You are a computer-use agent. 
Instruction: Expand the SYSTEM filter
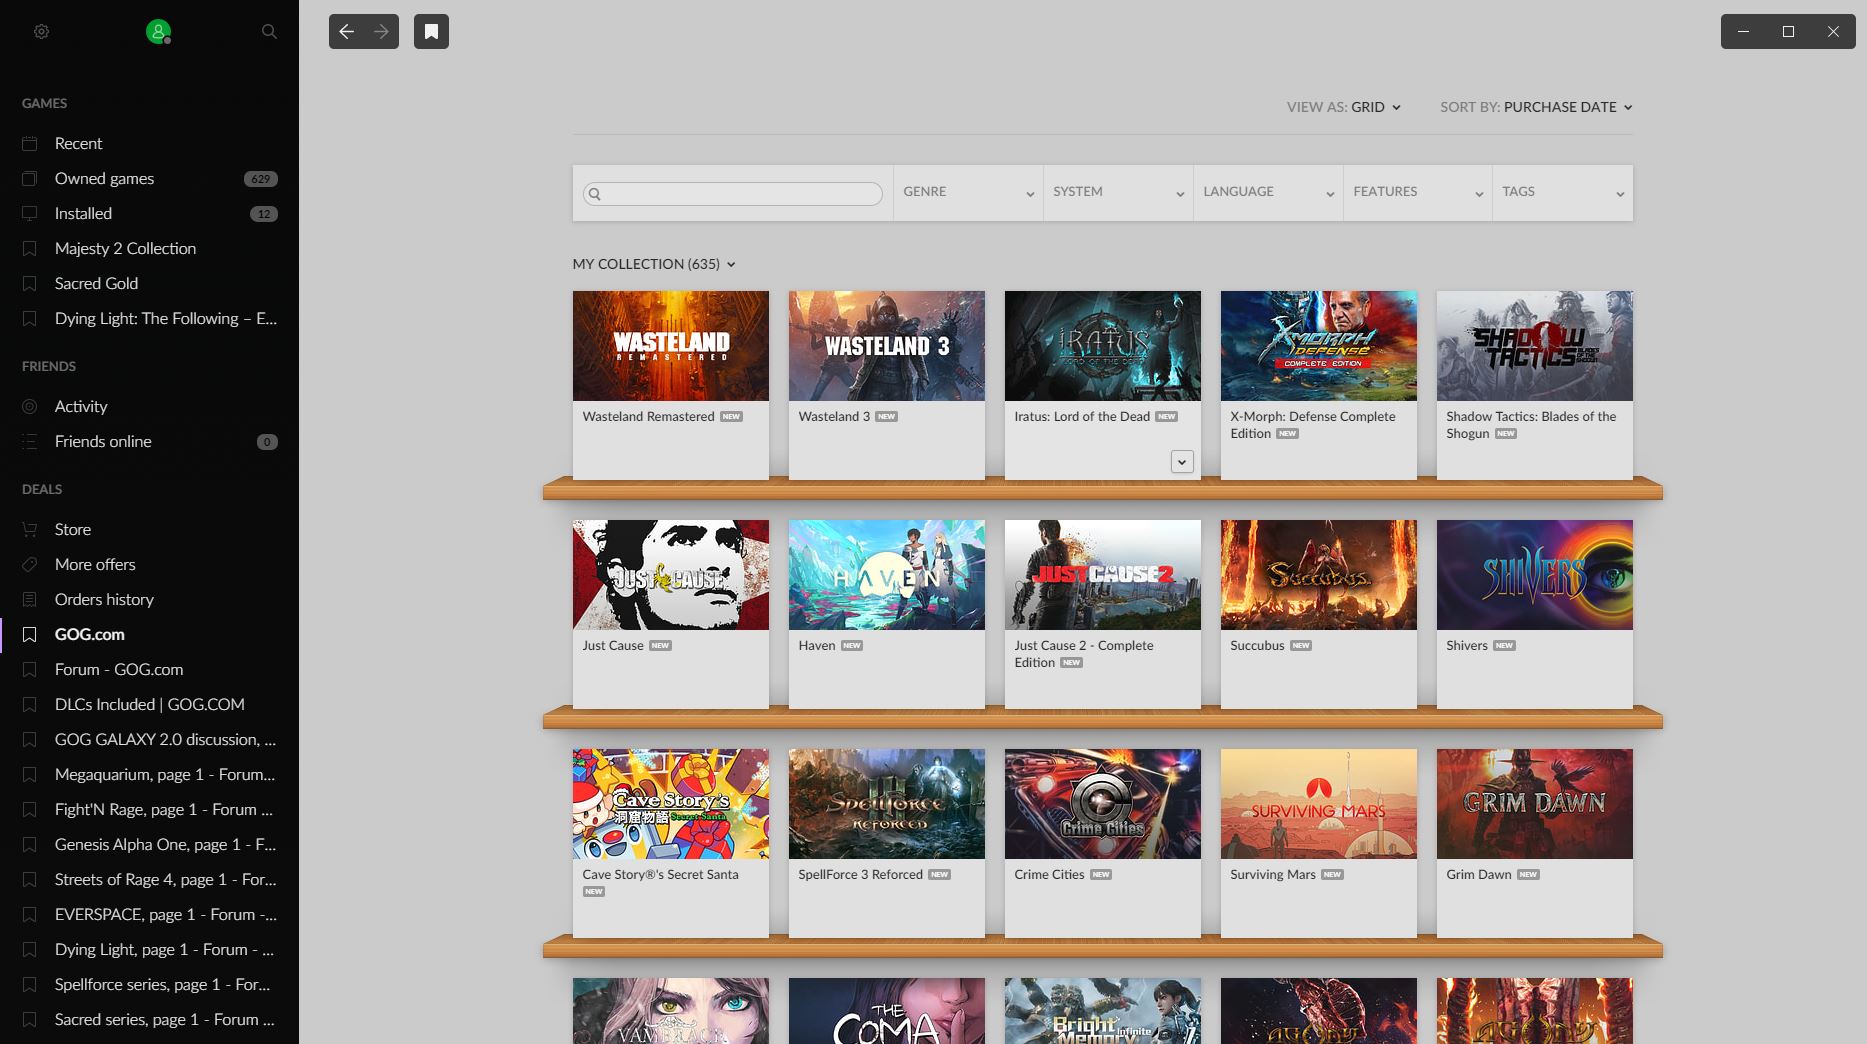click(1118, 193)
